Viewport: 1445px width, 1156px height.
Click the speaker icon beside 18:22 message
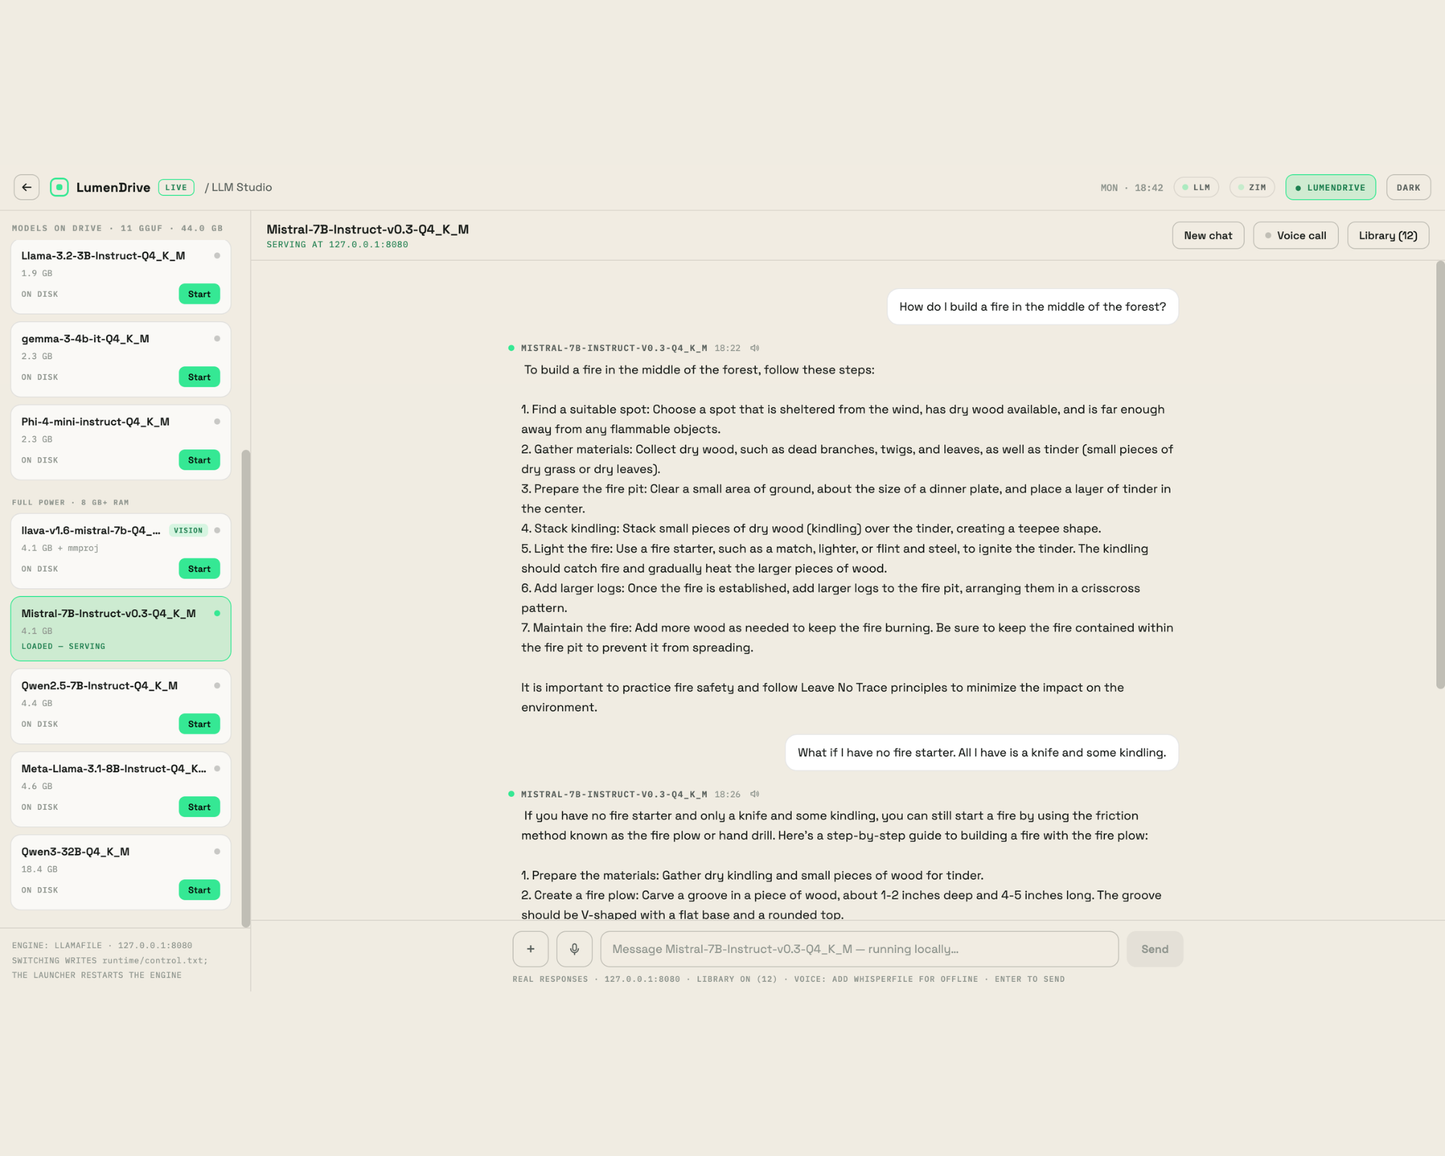pyautogui.click(x=755, y=348)
